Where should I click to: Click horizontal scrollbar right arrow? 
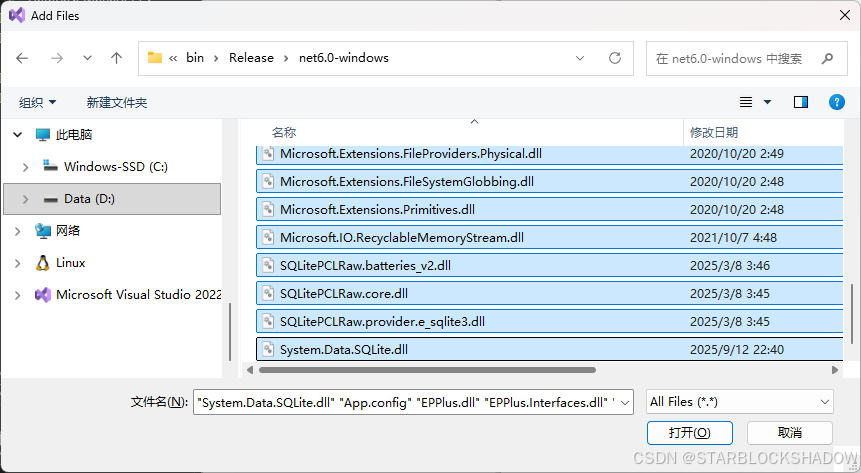(835, 370)
